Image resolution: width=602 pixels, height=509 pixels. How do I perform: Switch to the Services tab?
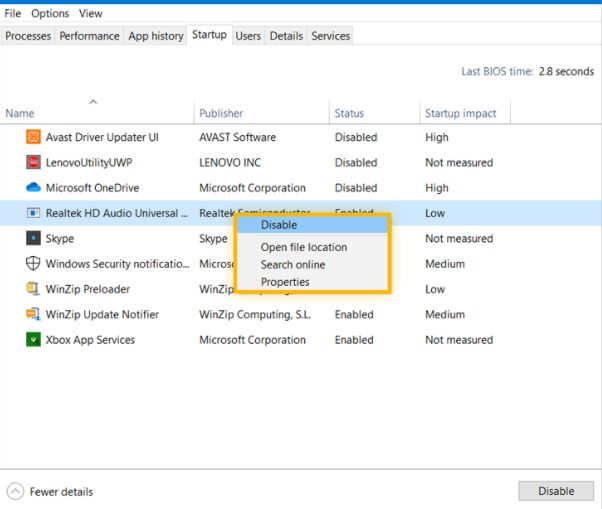(x=331, y=36)
